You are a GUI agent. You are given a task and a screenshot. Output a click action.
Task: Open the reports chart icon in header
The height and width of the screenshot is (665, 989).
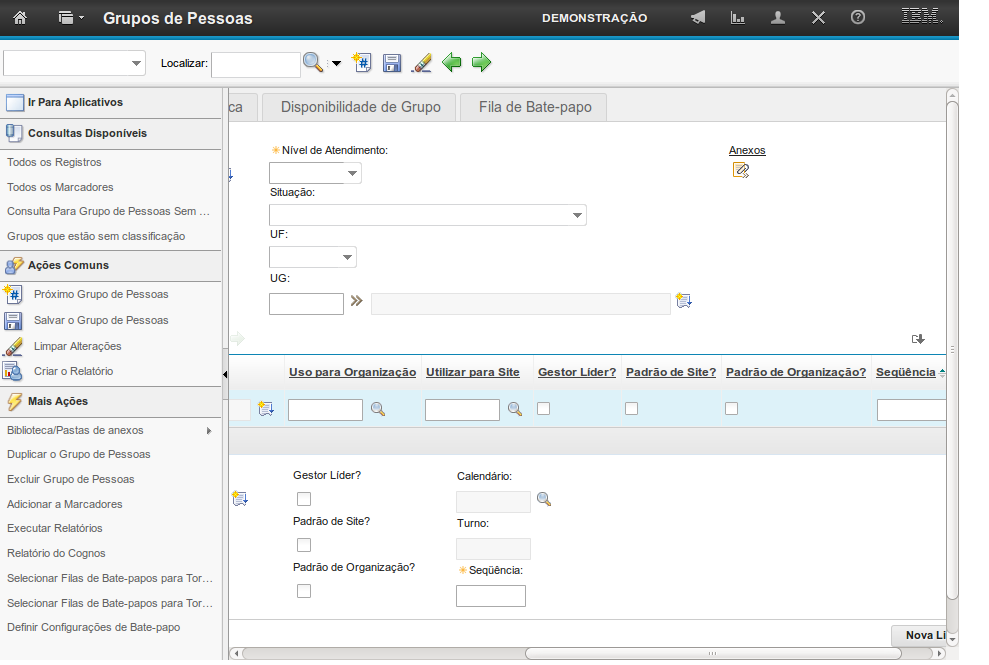coord(738,18)
